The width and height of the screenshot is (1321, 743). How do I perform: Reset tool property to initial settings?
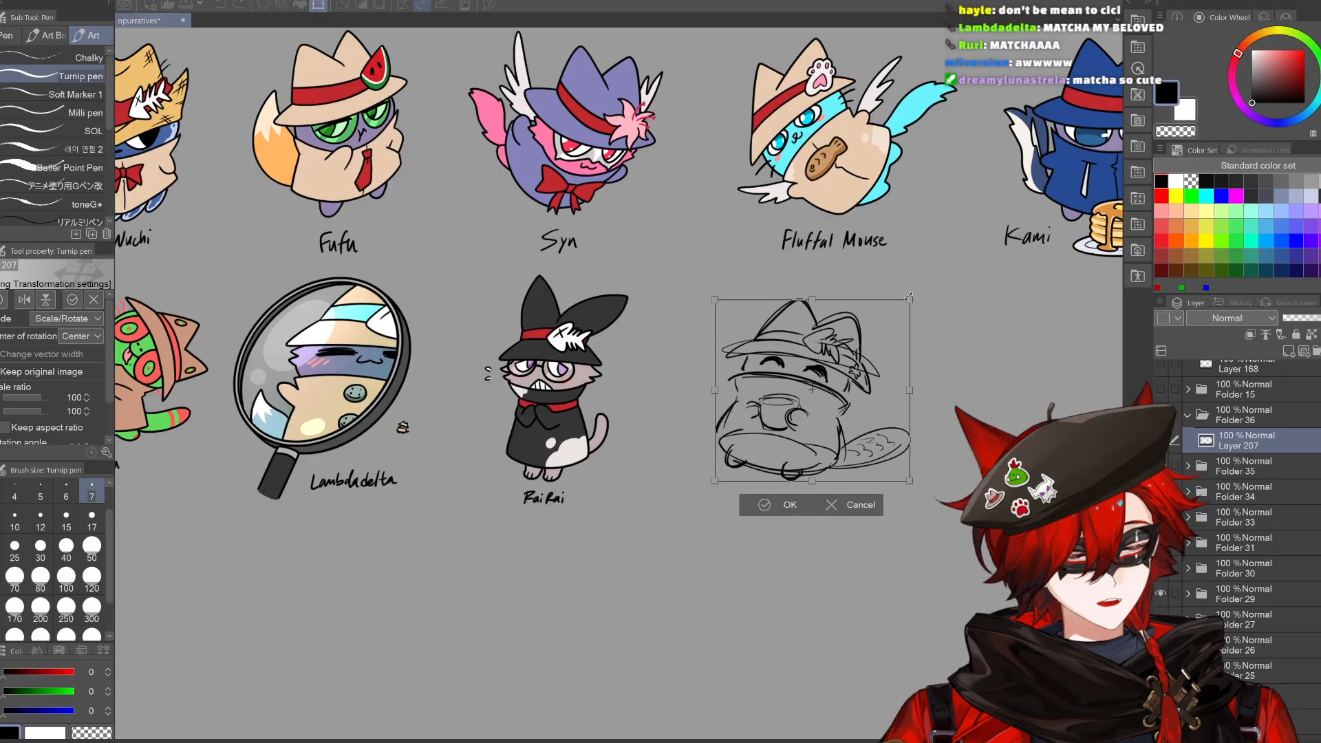click(91, 452)
